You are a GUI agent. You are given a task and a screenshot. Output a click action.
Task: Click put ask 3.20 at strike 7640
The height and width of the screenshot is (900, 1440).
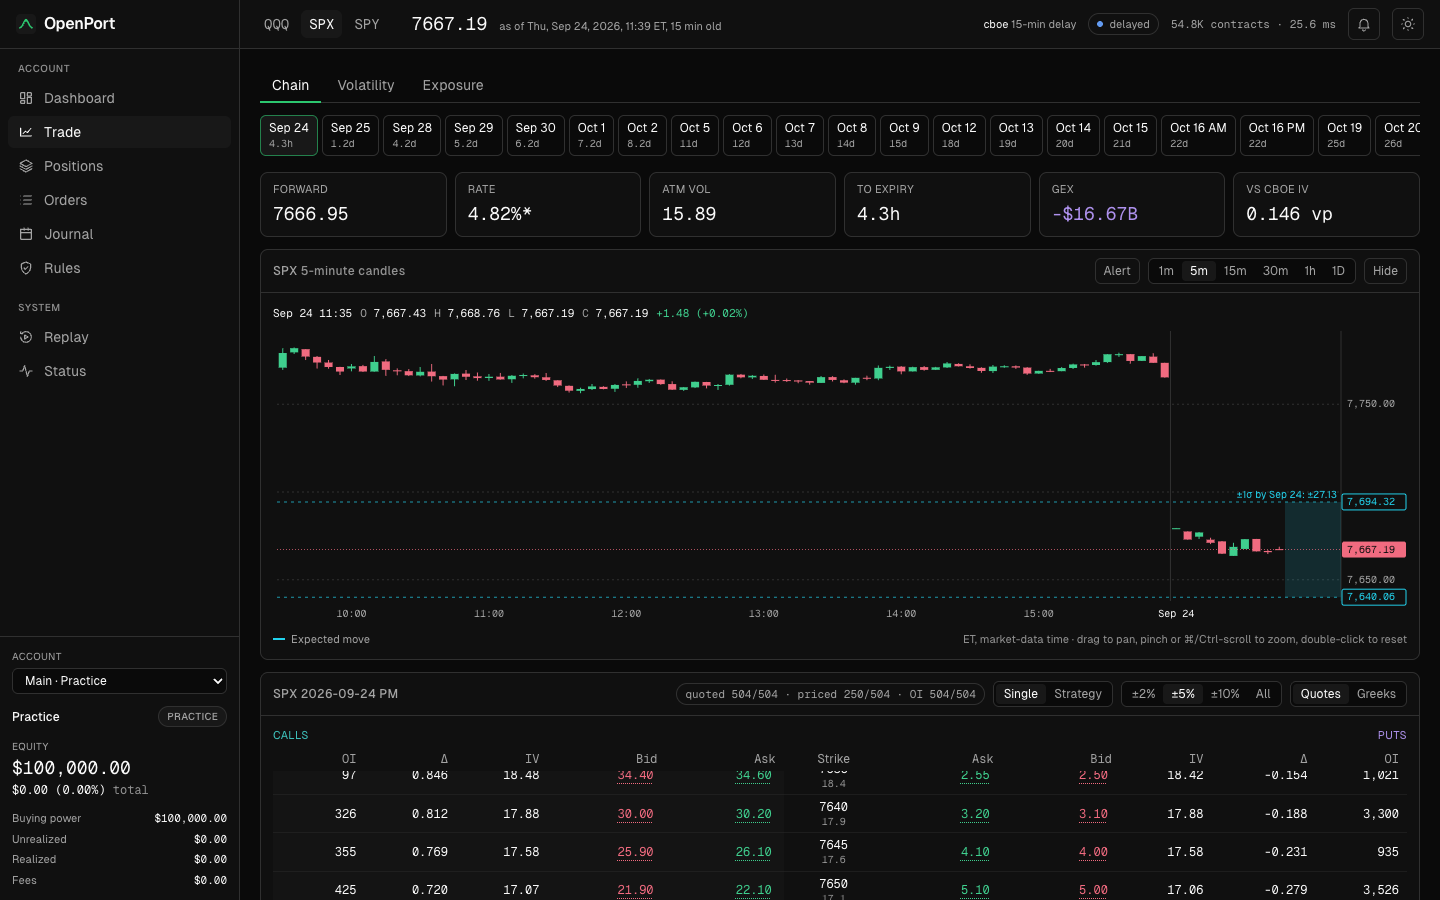975,814
